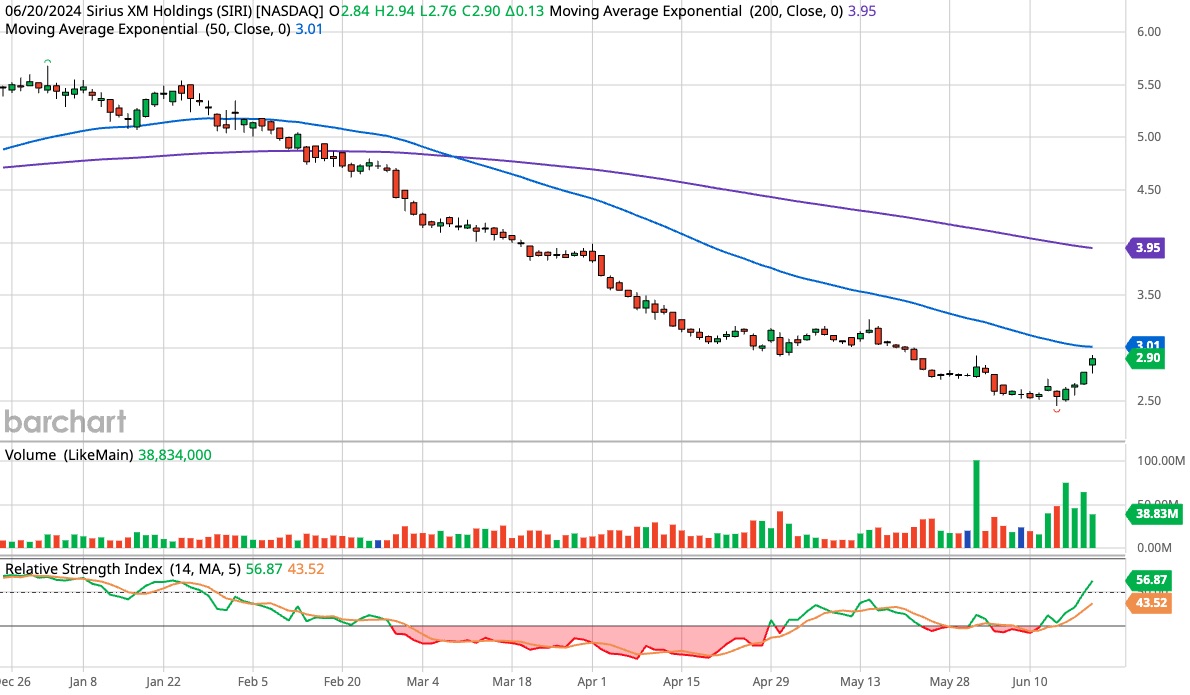Viewport: 1190px width, 695px height.
Task: Click the 50-period Moving Average Exponential label
Action: [148, 30]
